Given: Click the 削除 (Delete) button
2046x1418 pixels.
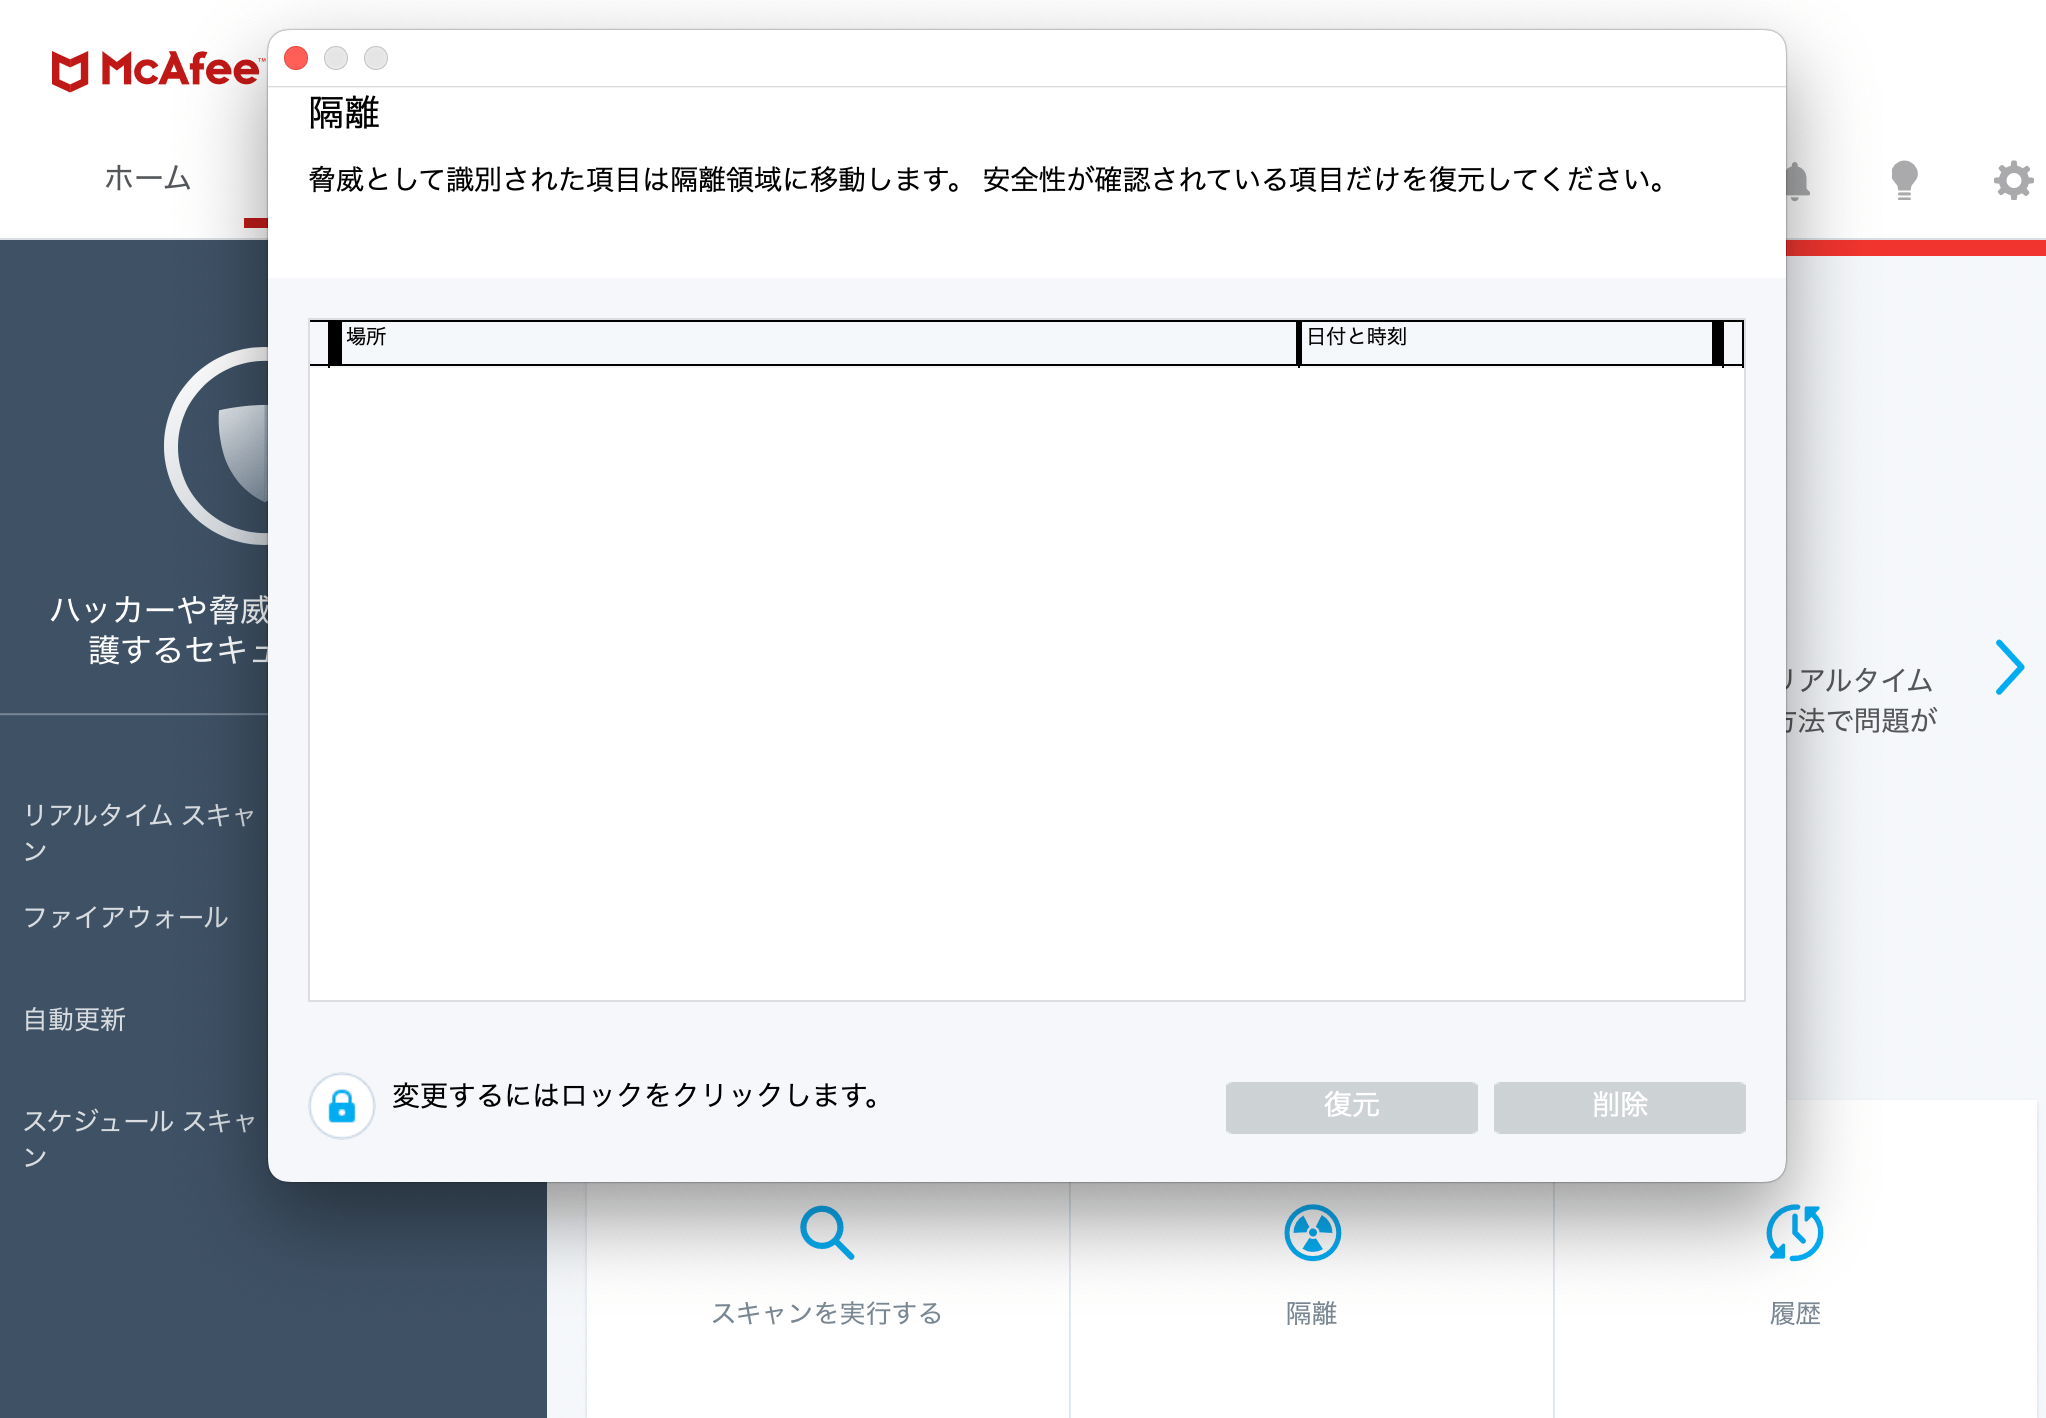Looking at the screenshot, I should 1617,1107.
